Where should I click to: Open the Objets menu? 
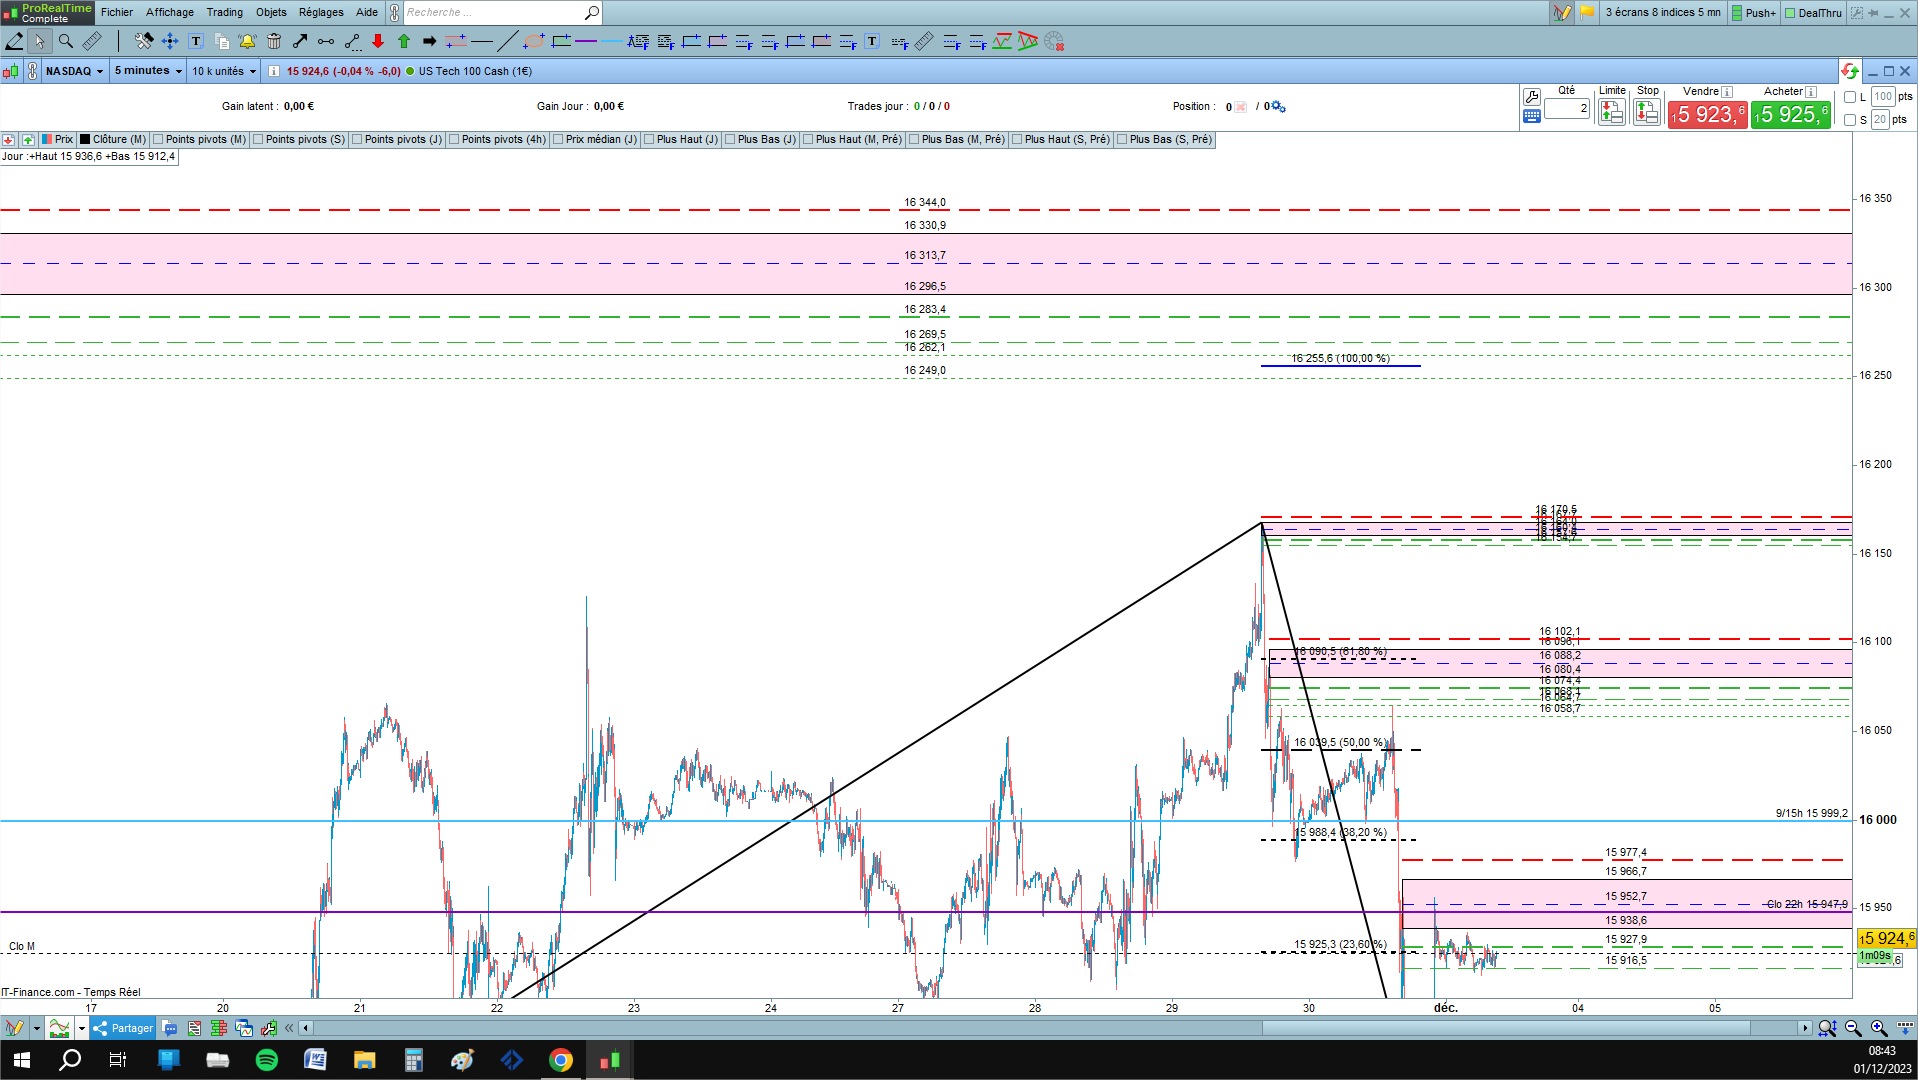click(x=271, y=12)
